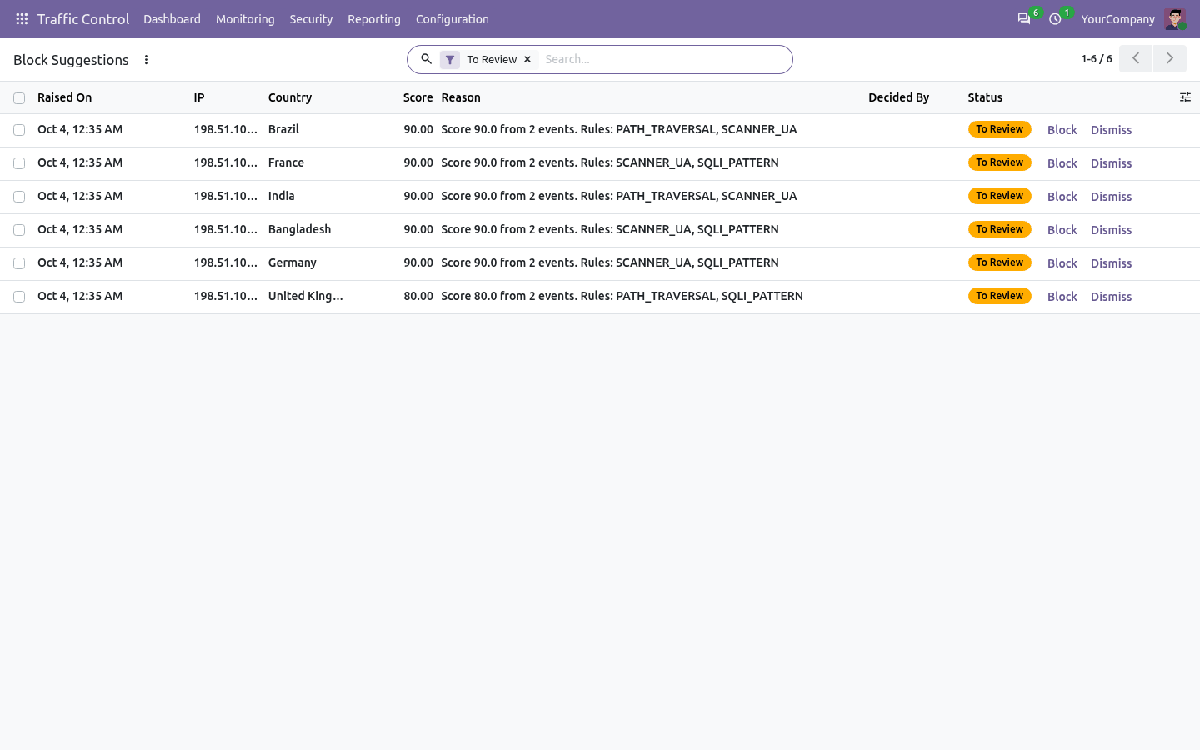Block the India suggestion
The width and height of the screenshot is (1200, 750).
pos(1062,197)
